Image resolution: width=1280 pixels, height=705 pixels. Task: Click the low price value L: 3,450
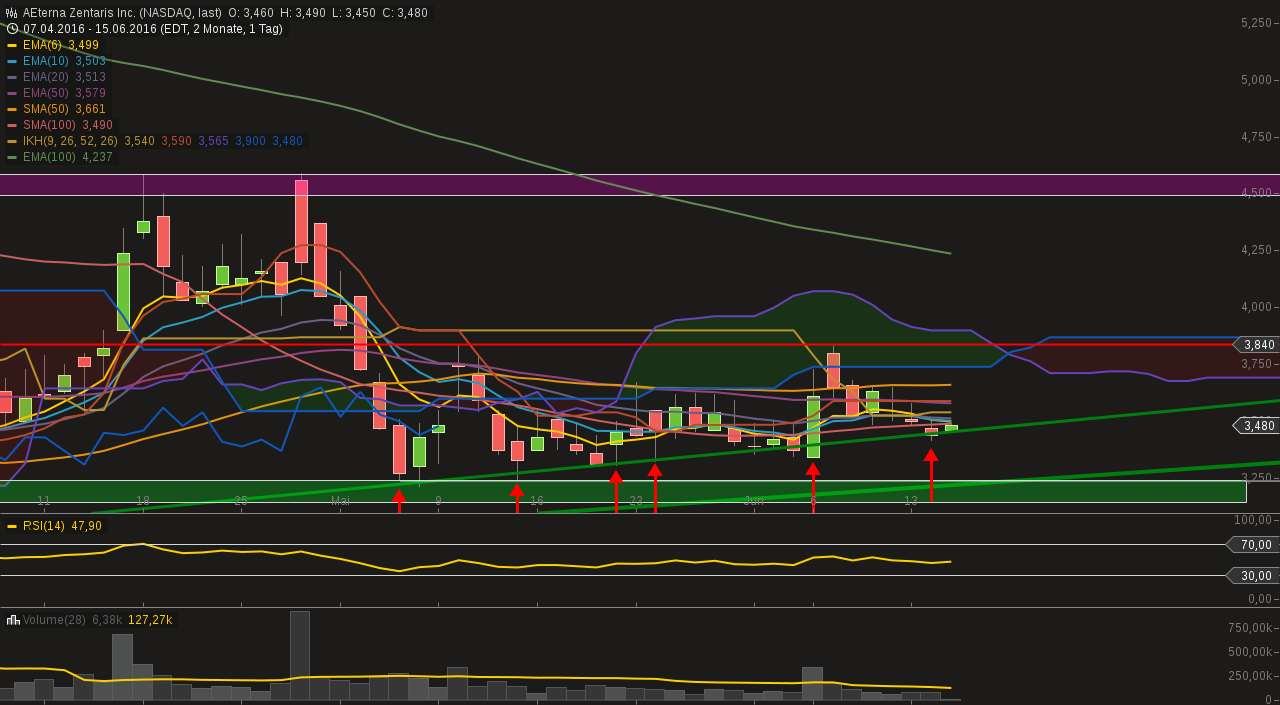354,13
